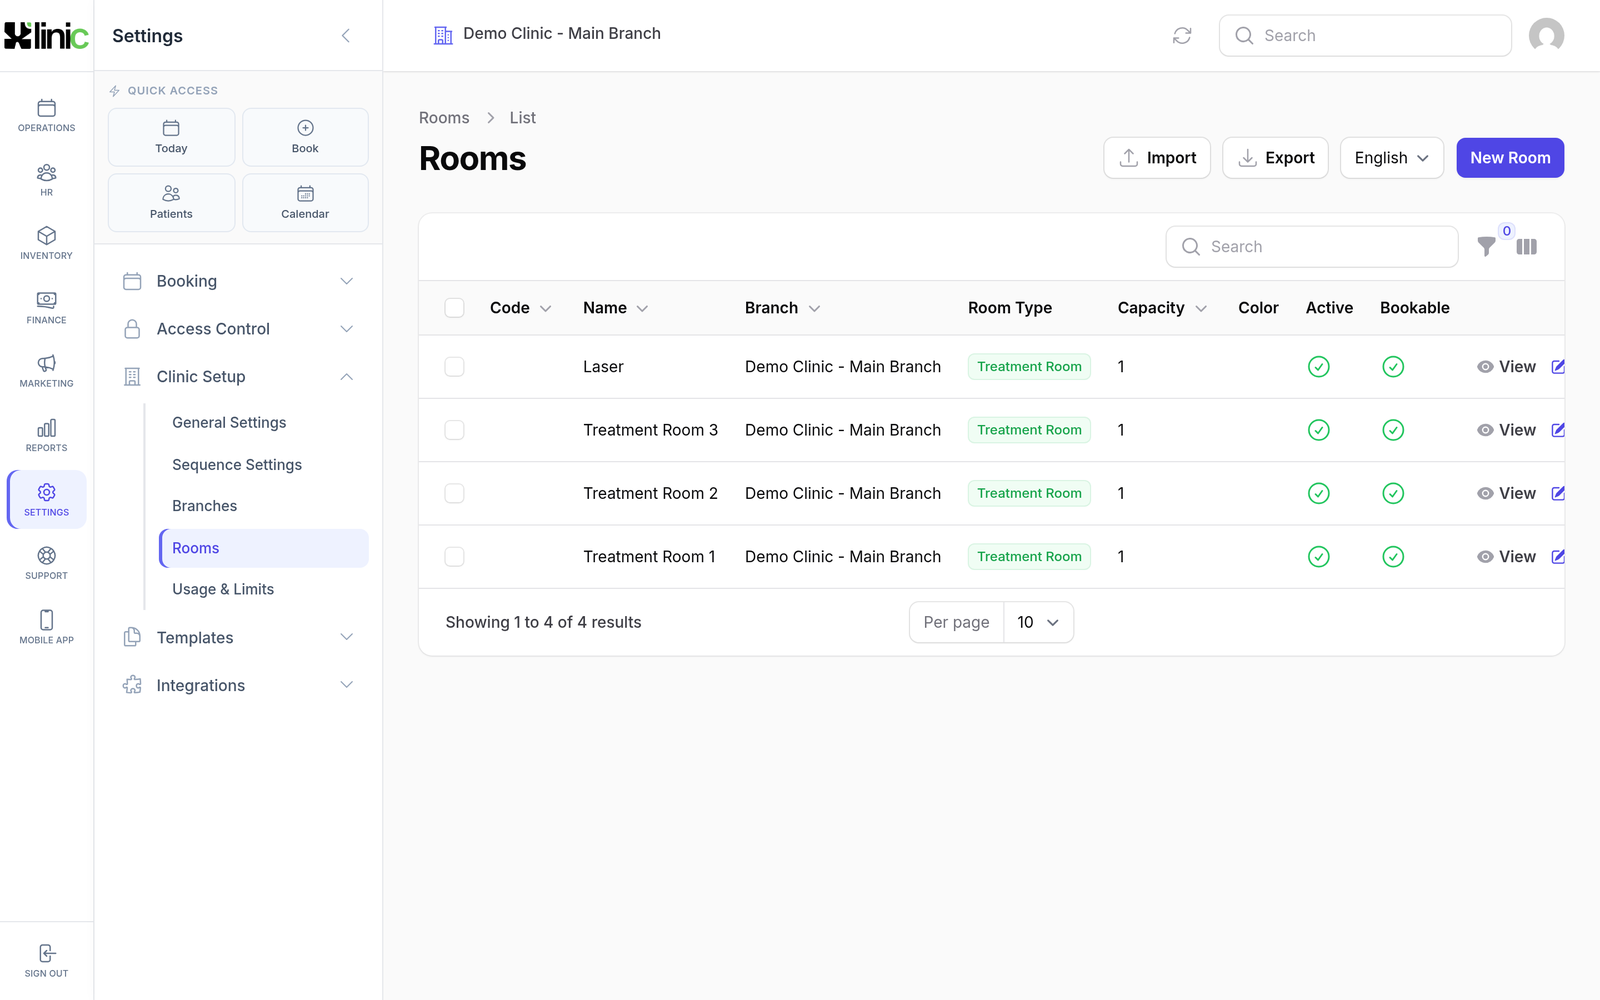Image resolution: width=1600 pixels, height=1000 pixels.
Task: Click the Import button
Action: pos(1157,158)
